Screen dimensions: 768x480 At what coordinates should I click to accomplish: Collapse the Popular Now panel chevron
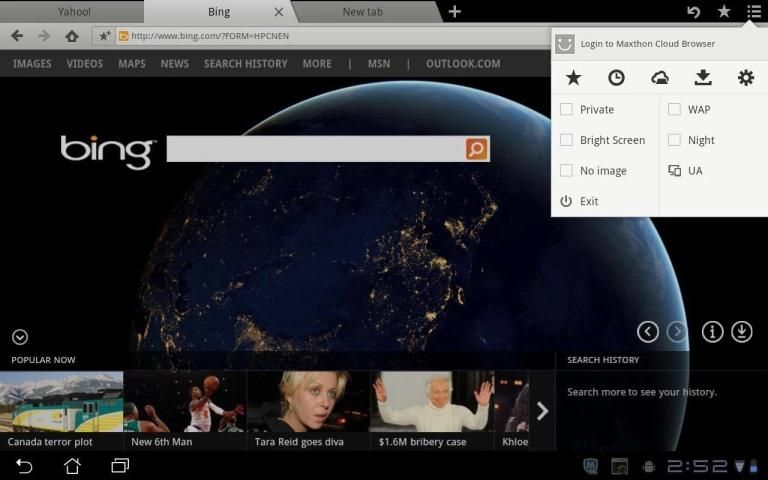coord(20,338)
